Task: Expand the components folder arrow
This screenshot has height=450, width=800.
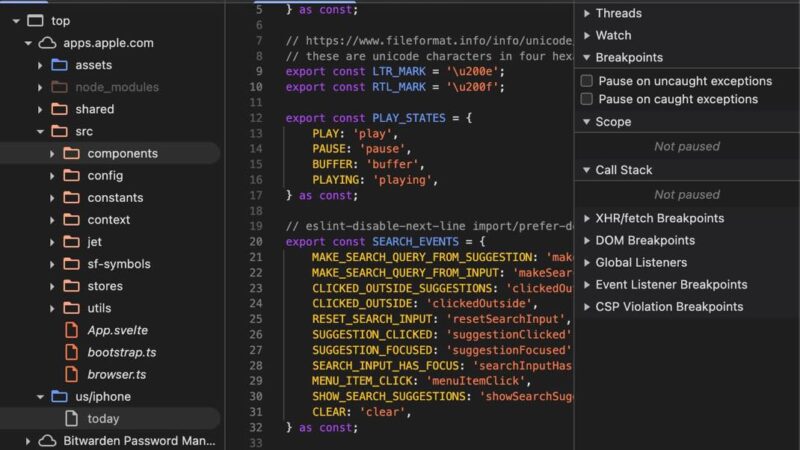Action: [x=52, y=154]
